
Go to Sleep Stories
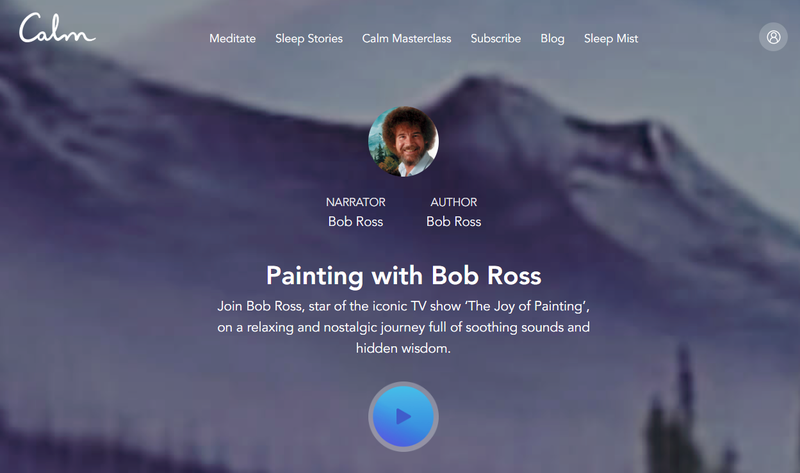309,39
